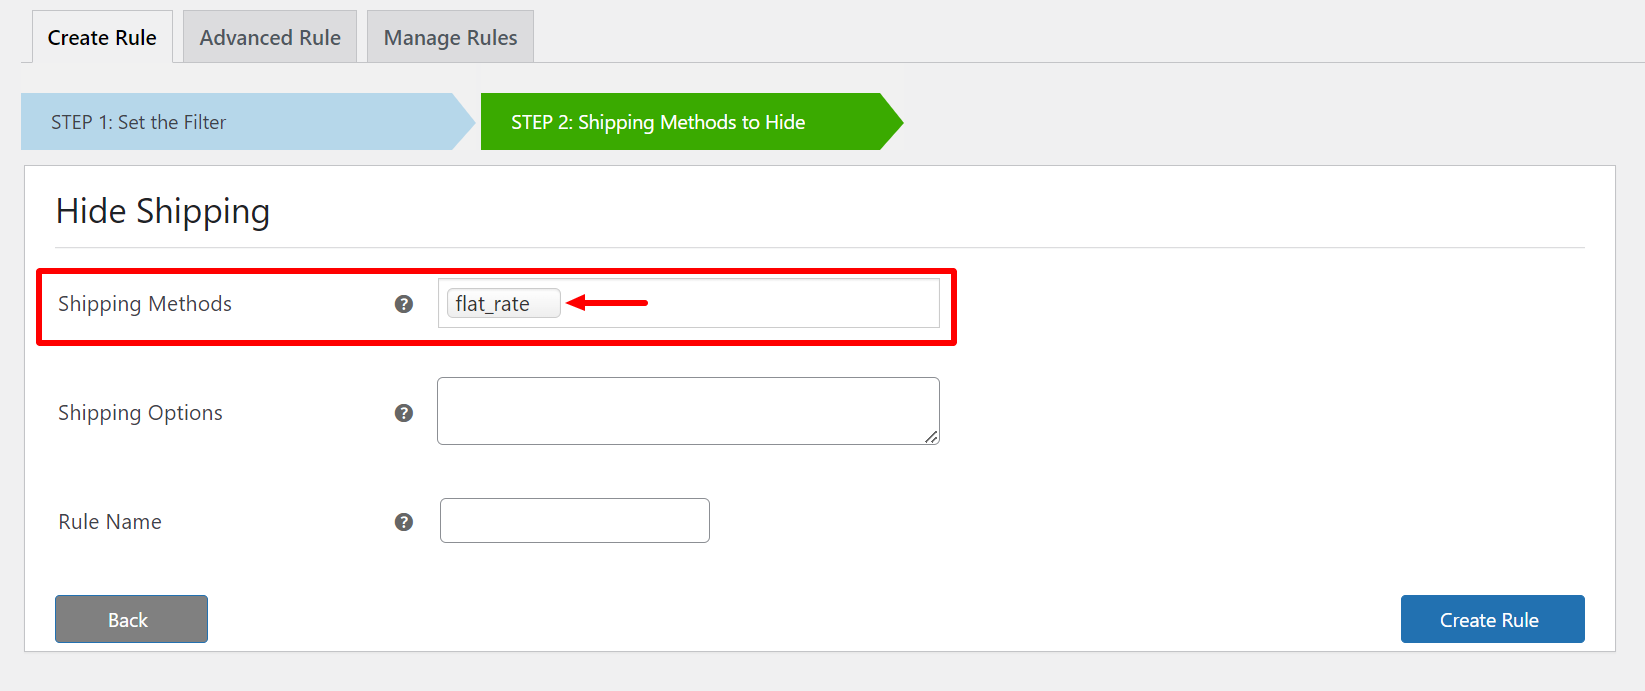Screen dimensions: 1645x691
Task: Click the blue Create Rule button
Action: click(1492, 619)
